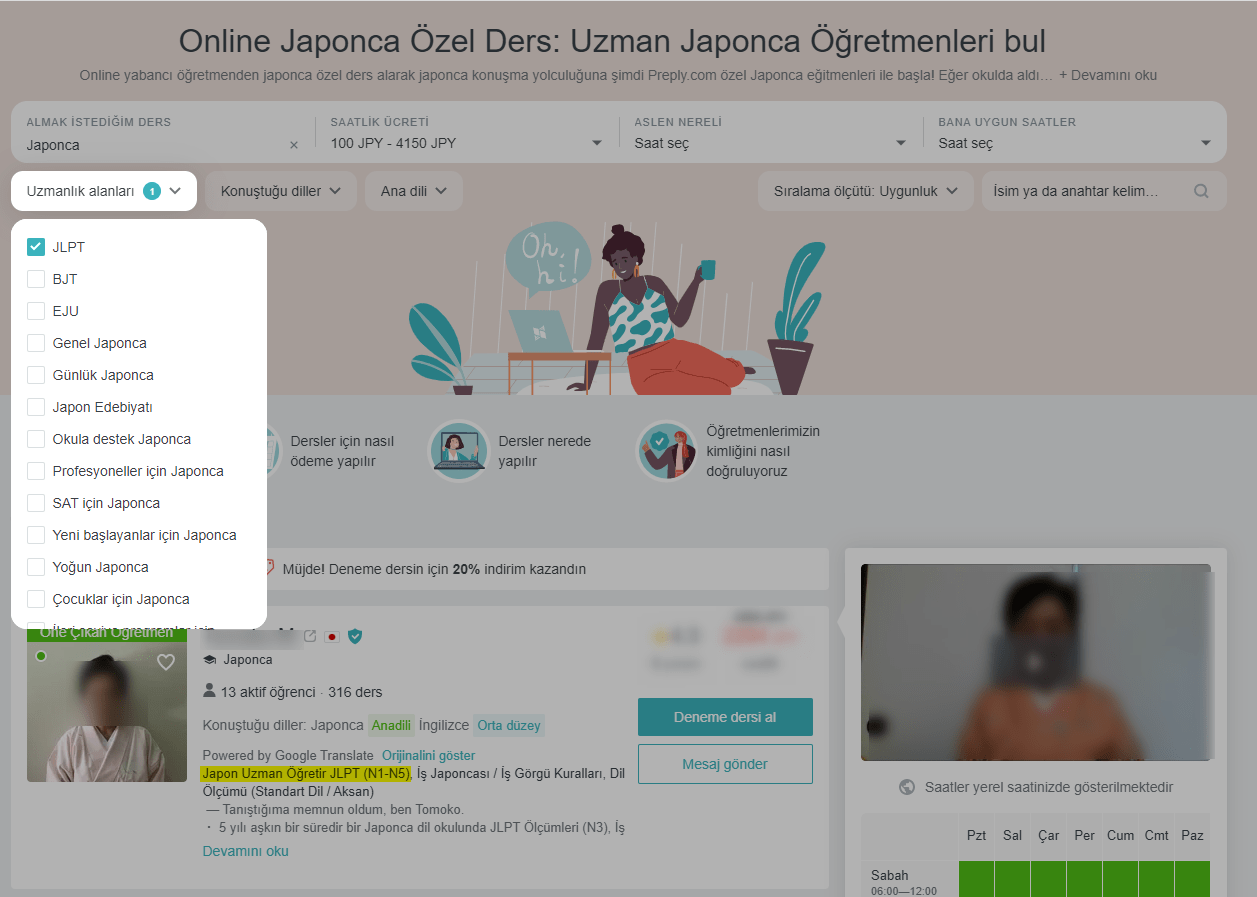Click the Deneme dersi al button
The height and width of the screenshot is (897, 1257).
coord(725,717)
